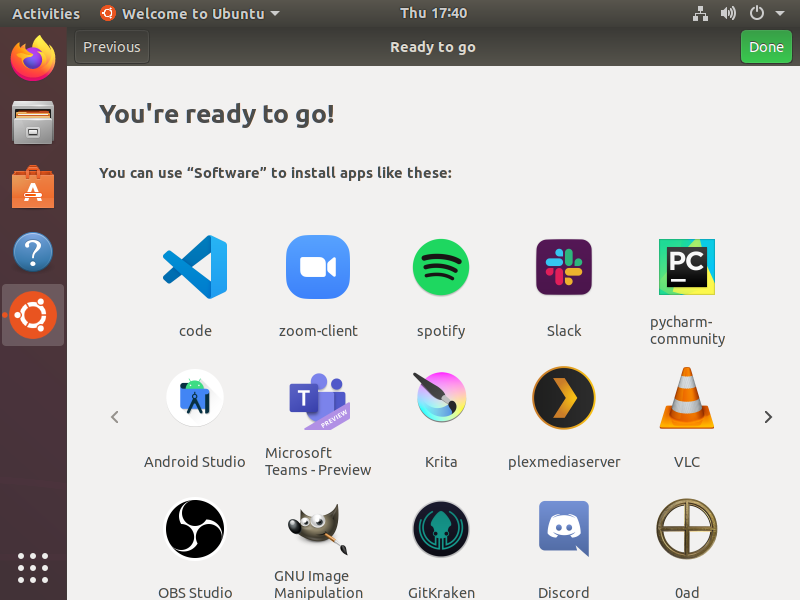This screenshot has height=600, width=800.
Task: Choose the 0ad game icon
Action: [687, 529]
